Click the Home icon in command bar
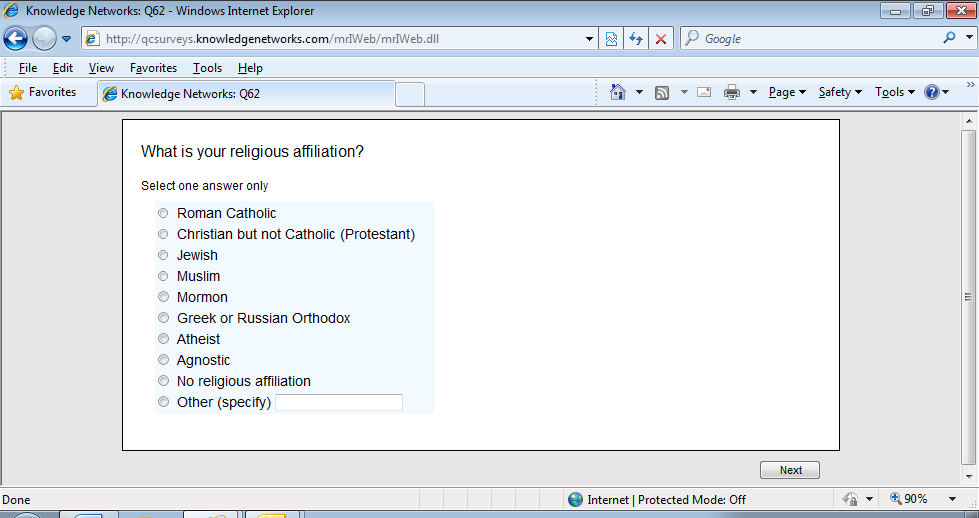 [617, 92]
